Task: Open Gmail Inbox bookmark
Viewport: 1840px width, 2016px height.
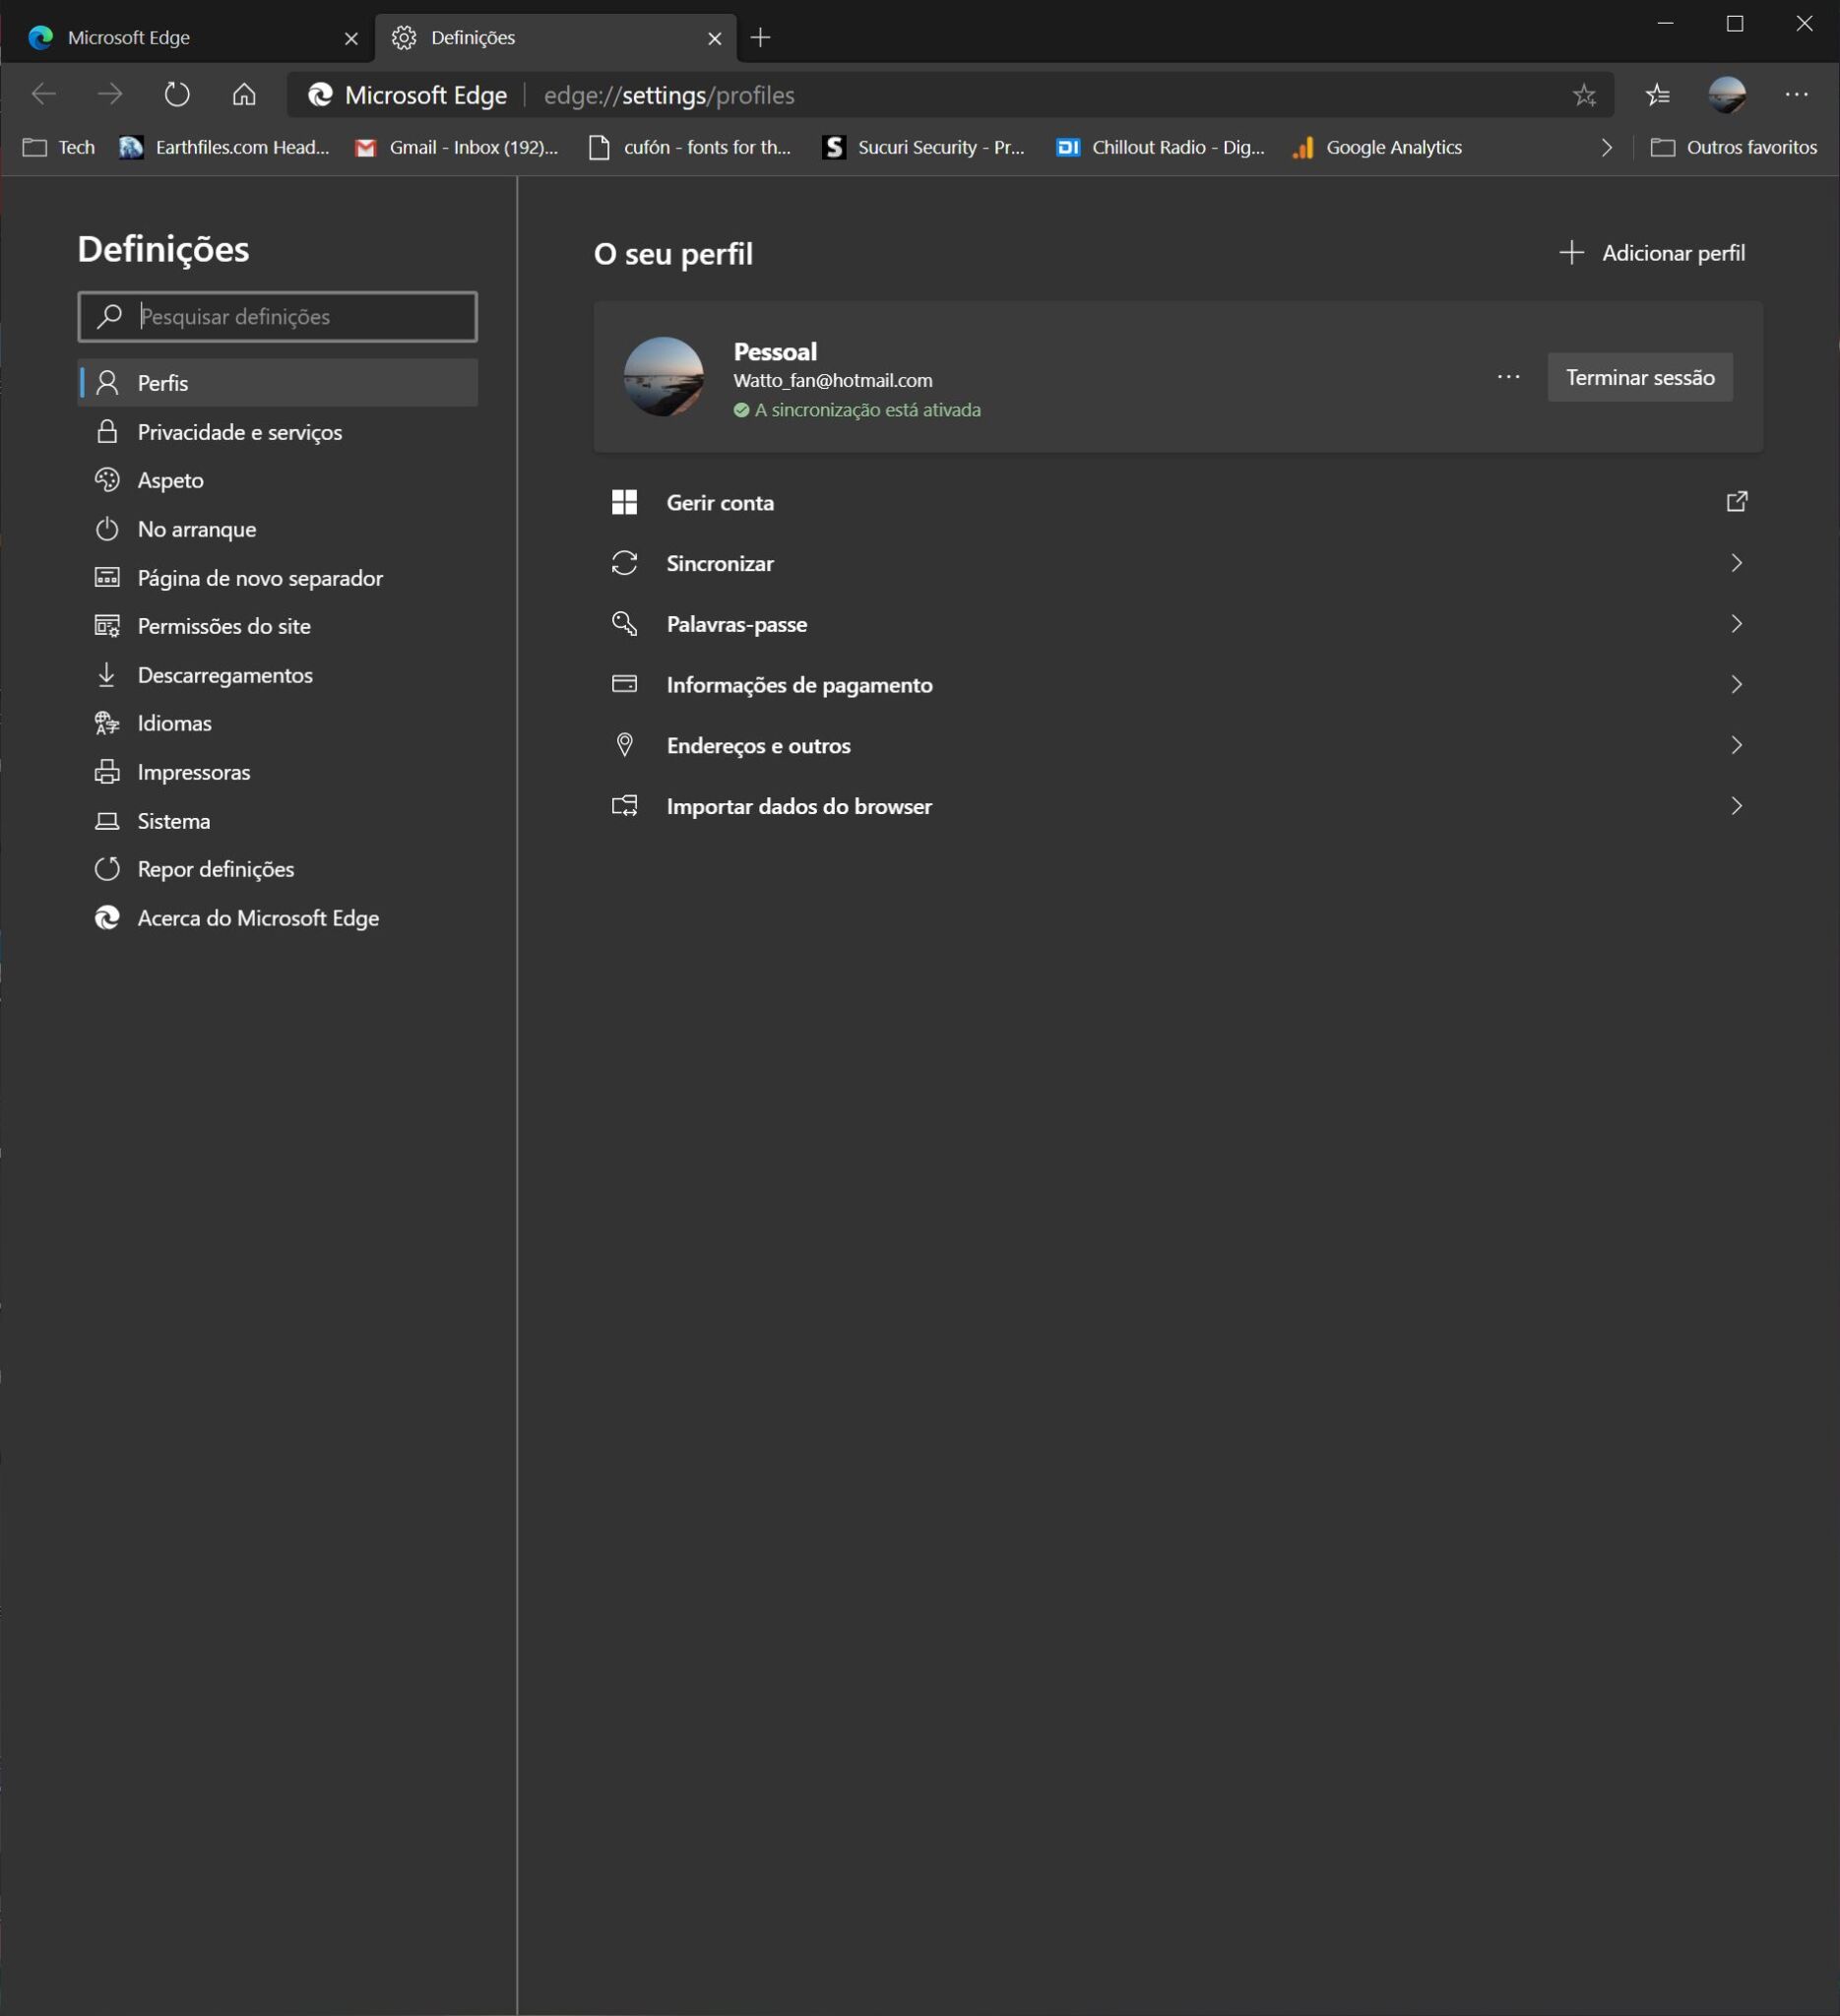Action: coord(456,147)
